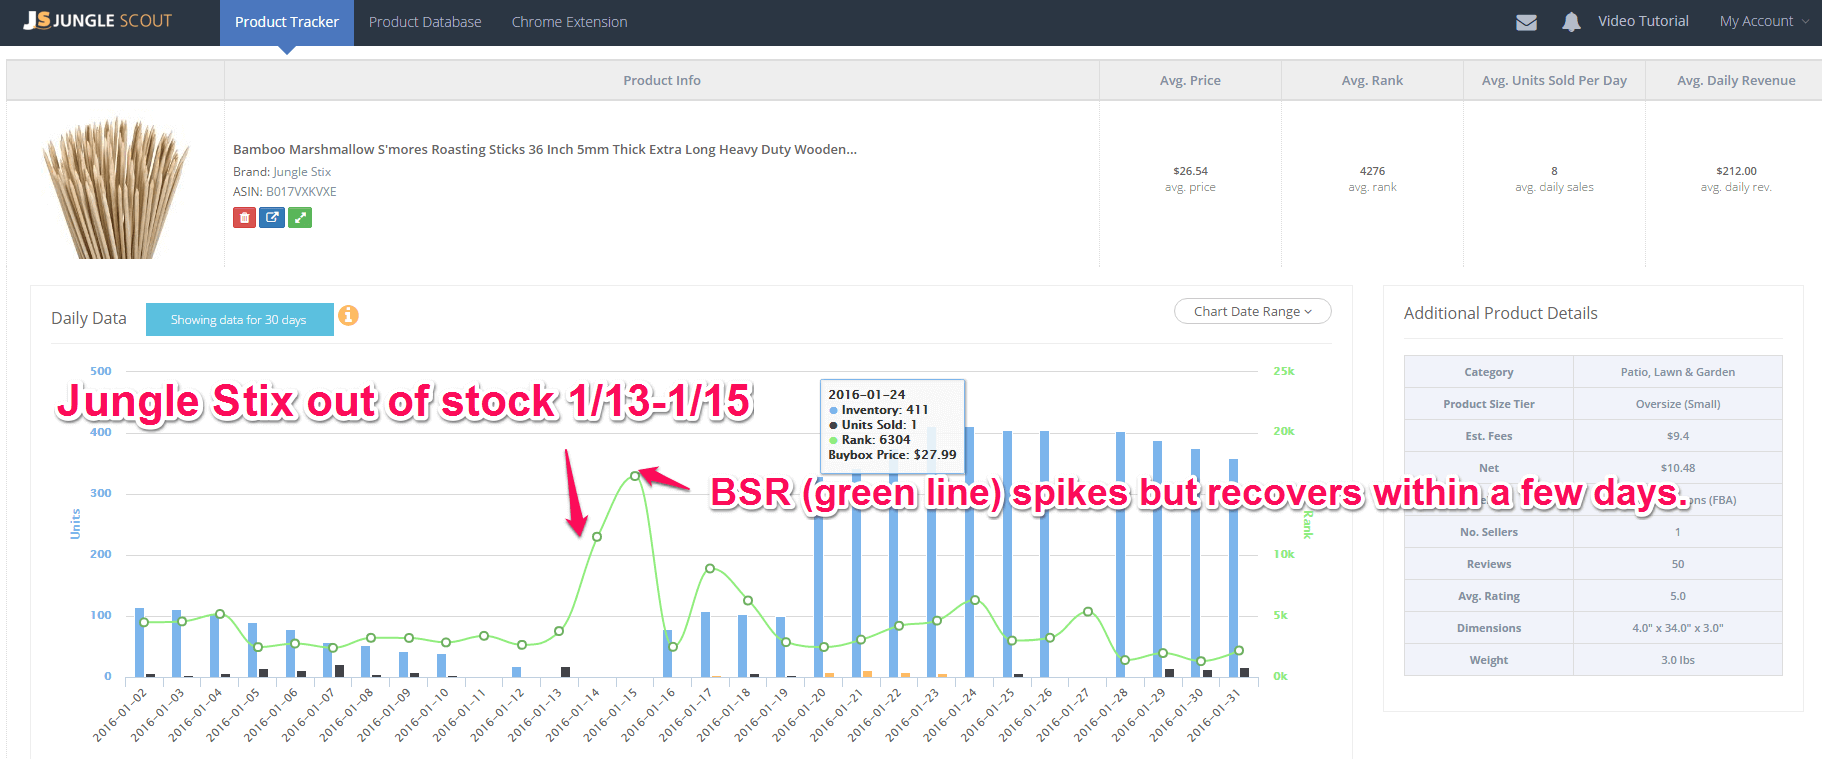
Task: Click the Buybox Price: $27.99 tooltip line
Action: (892, 454)
